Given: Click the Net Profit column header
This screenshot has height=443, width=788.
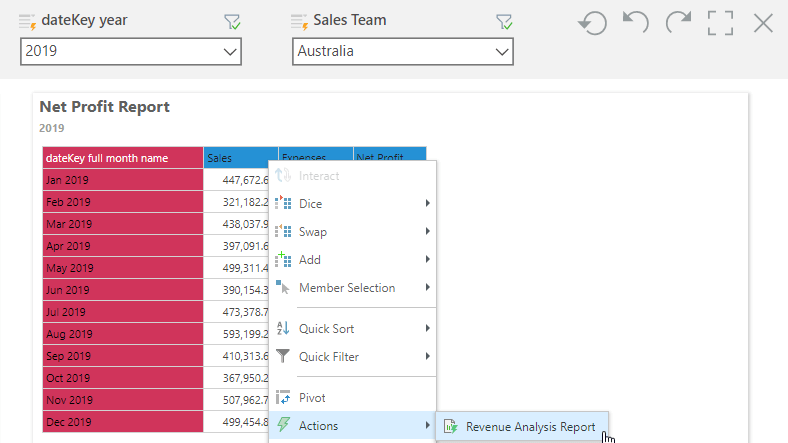Looking at the screenshot, I should coord(390,154).
